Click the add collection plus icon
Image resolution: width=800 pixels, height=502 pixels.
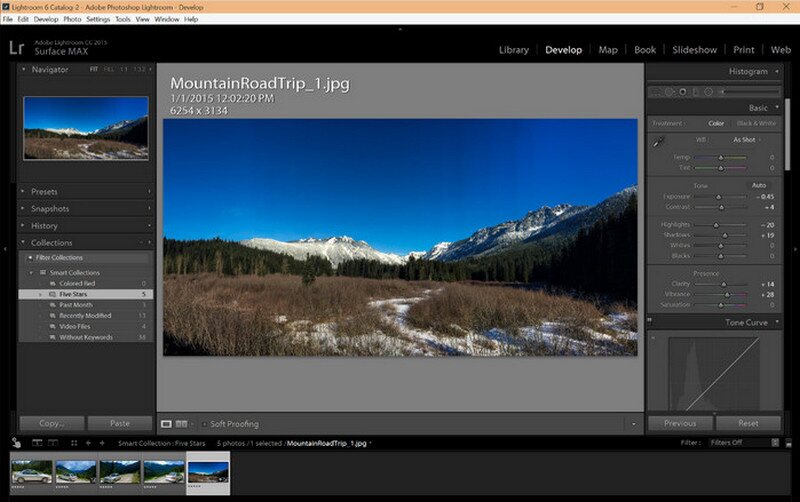(x=149, y=243)
